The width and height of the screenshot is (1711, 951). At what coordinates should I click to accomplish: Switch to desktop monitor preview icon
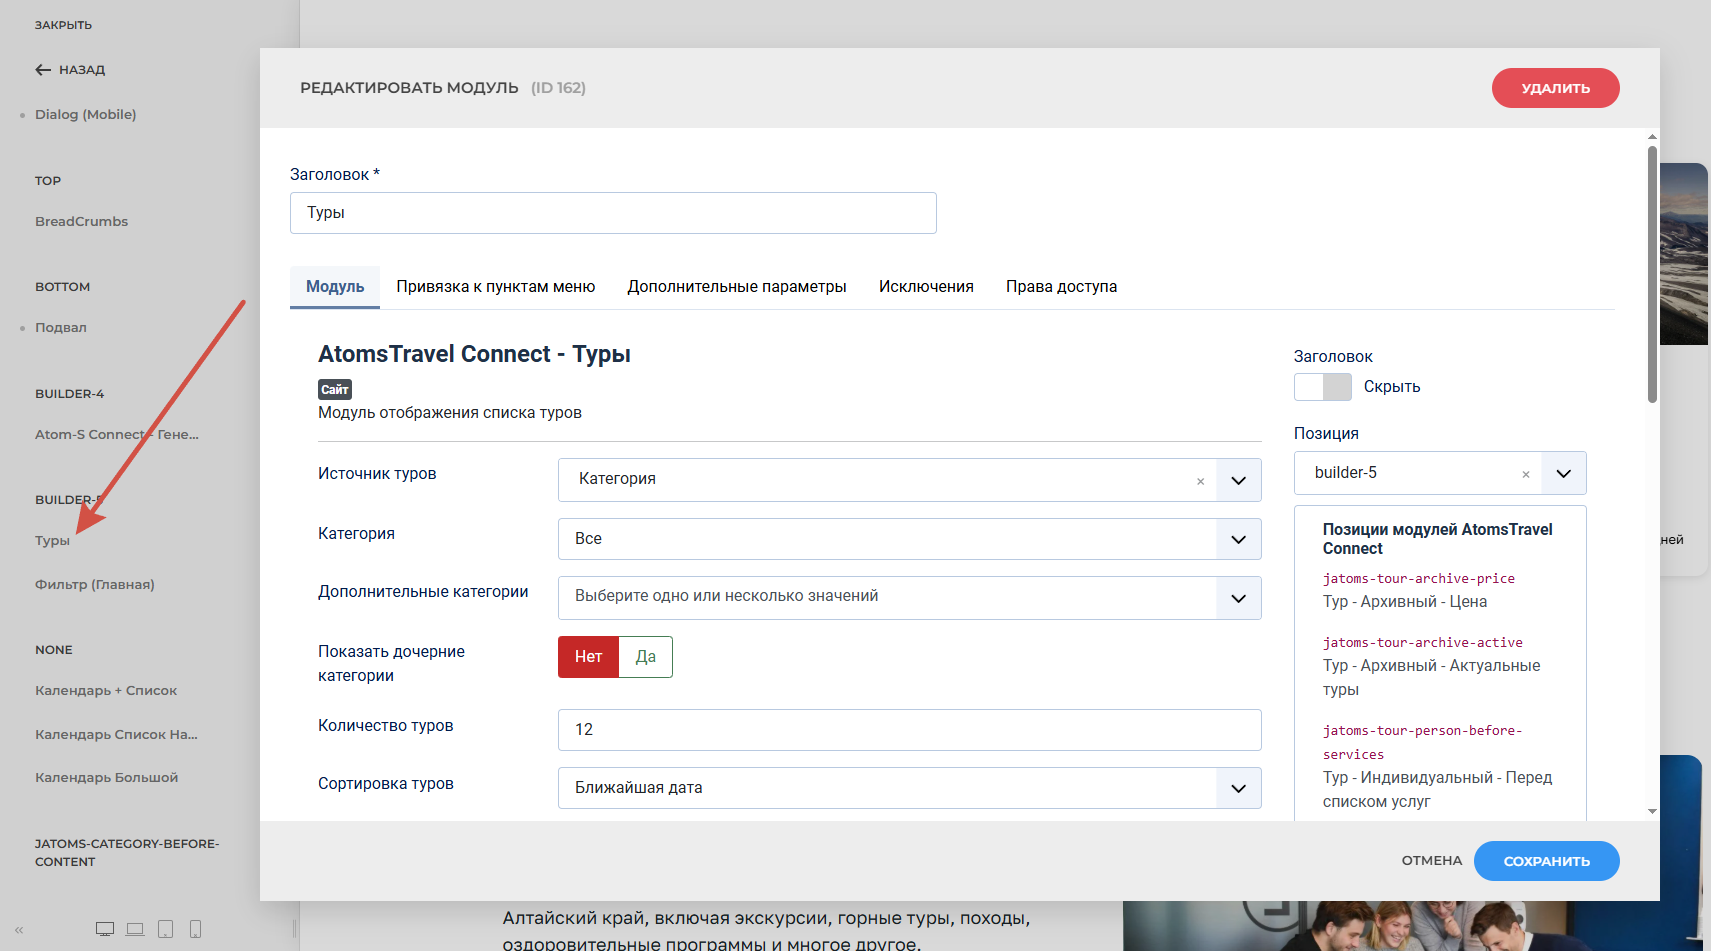(x=105, y=929)
